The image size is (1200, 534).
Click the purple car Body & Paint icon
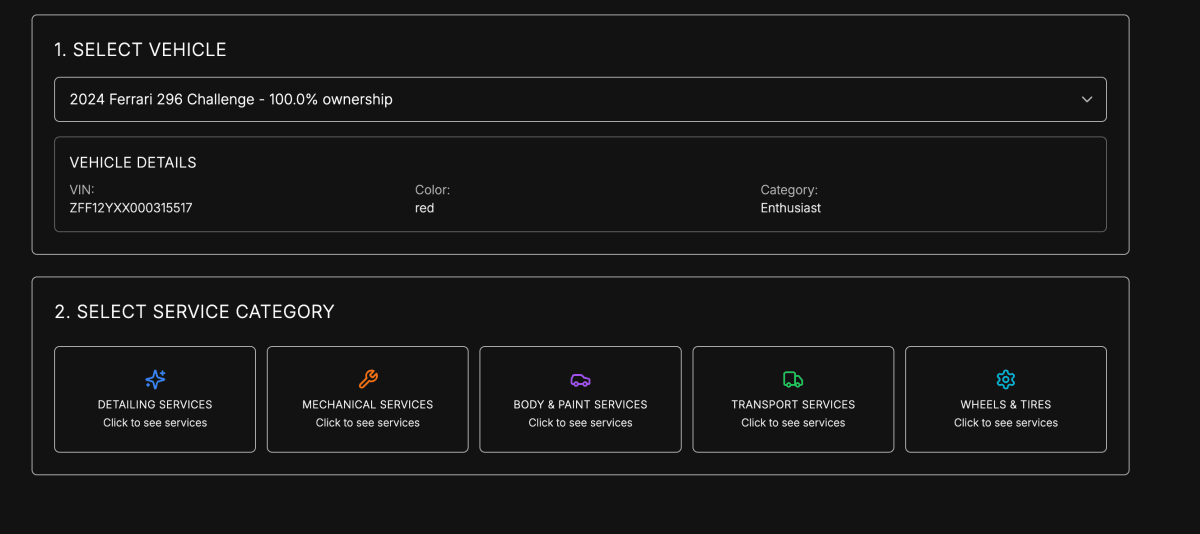581,379
